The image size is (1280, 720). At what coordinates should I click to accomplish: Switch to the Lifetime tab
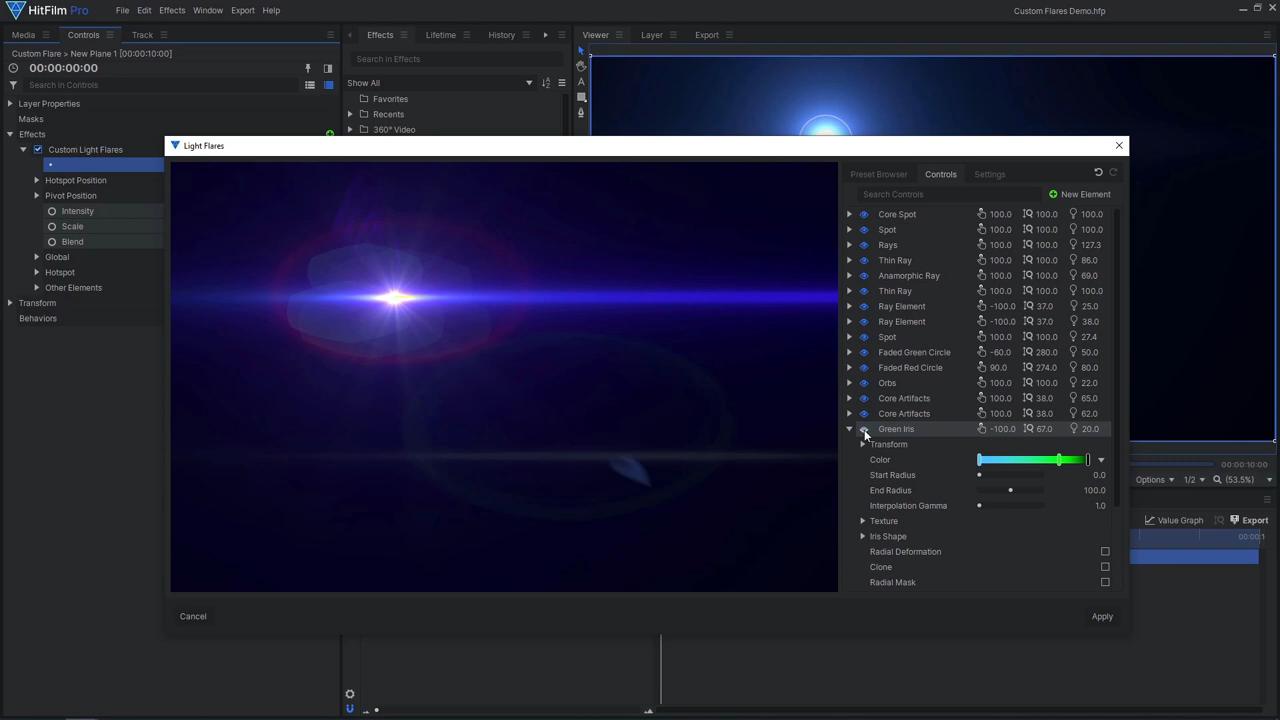441,35
